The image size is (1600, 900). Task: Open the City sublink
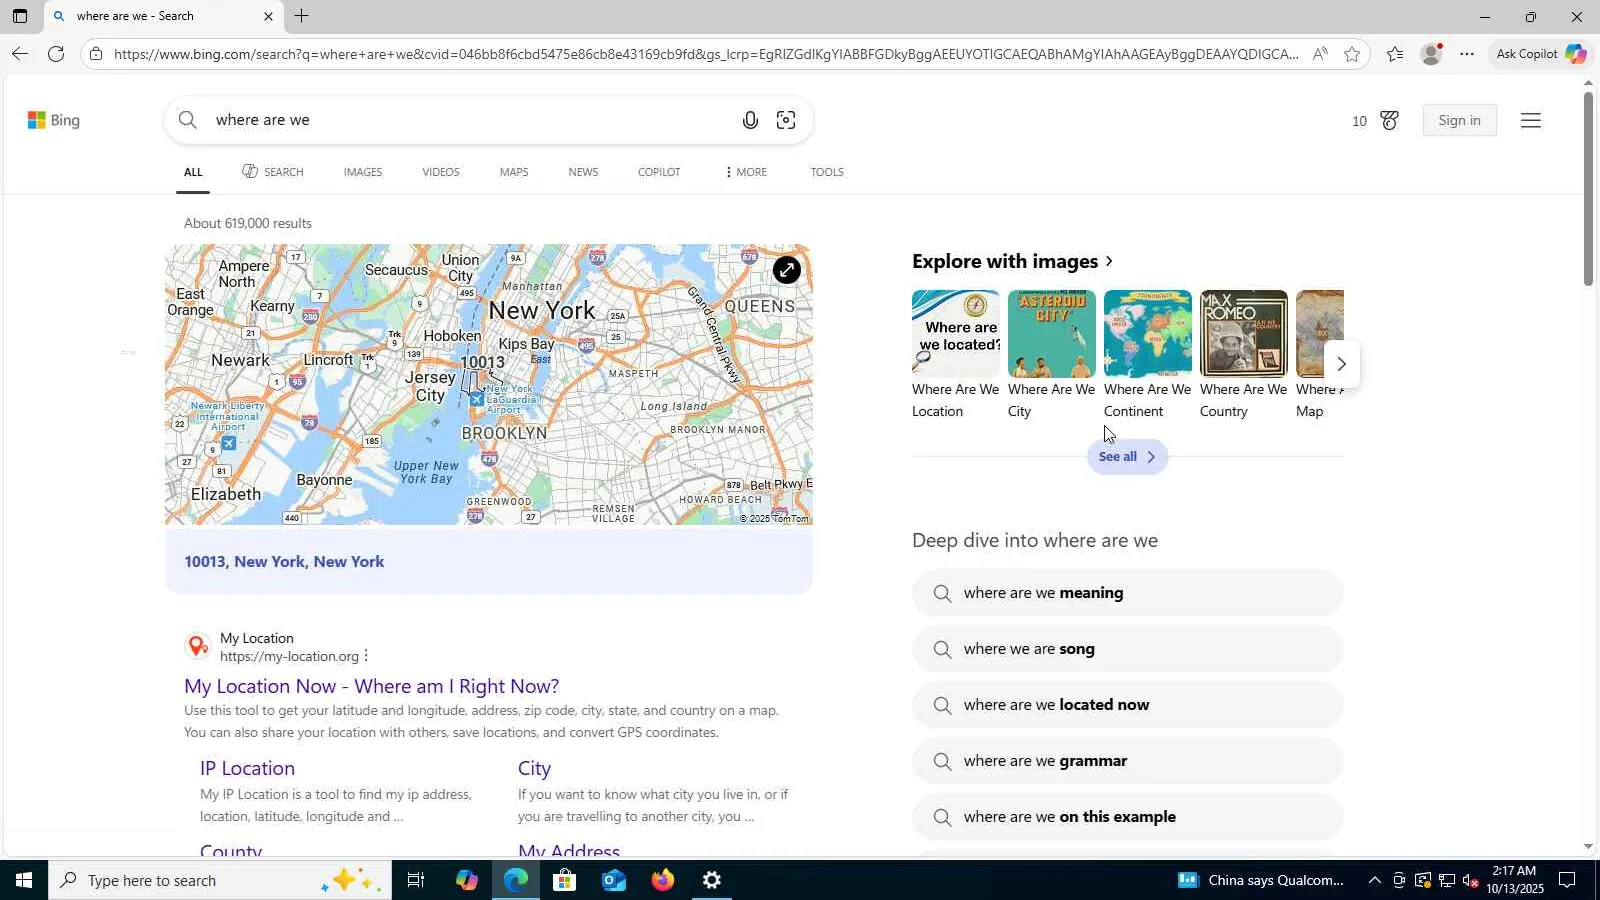[x=534, y=768]
